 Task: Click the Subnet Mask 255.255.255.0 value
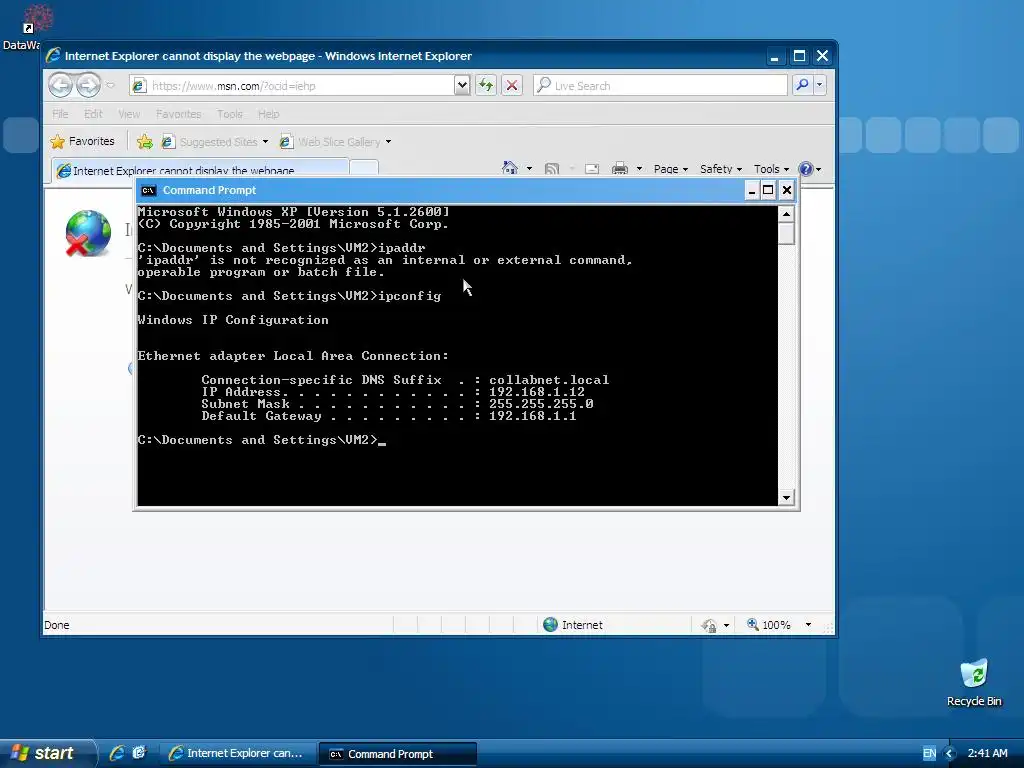pyautogui.click(x=541, y=404)
